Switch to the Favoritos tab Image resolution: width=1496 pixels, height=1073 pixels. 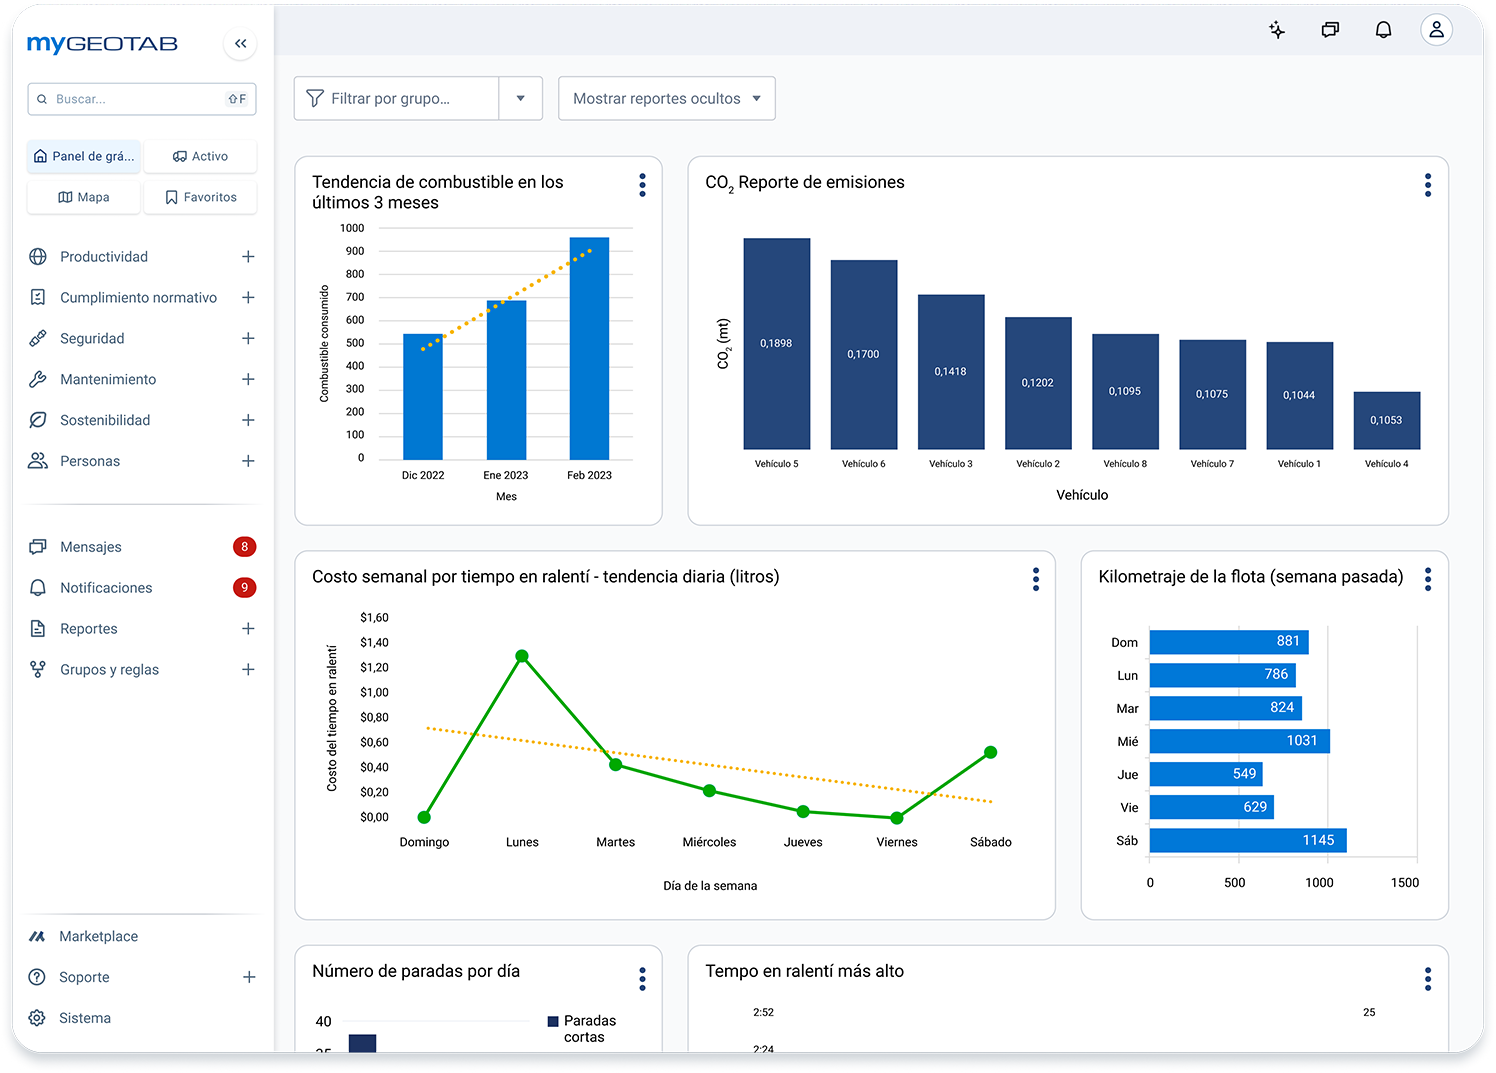(x=200, y=197)
